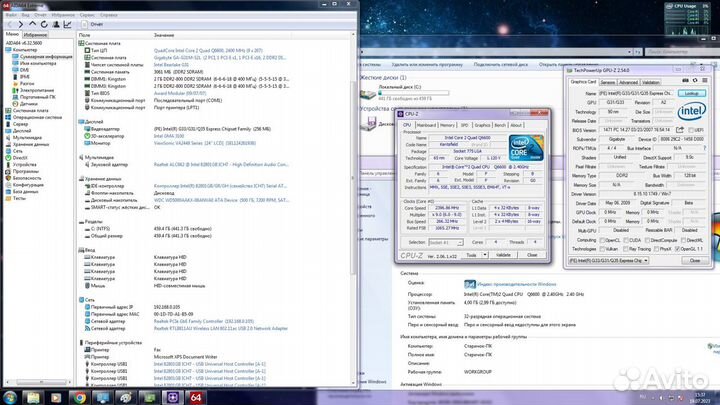Toggle the OpenCL checkbox in GPU-Z

pos(602,240)
